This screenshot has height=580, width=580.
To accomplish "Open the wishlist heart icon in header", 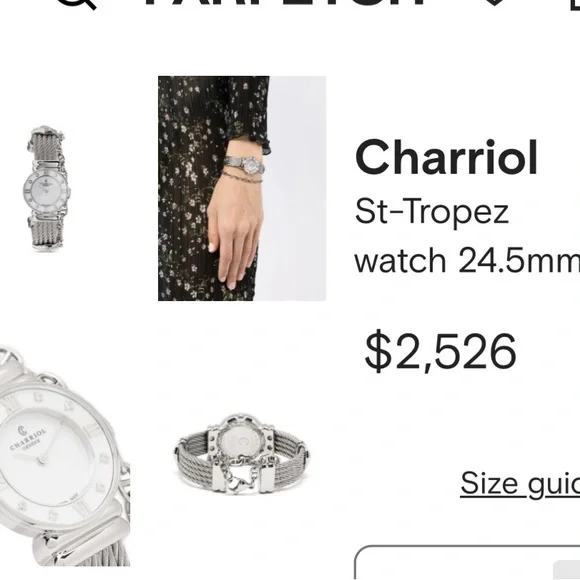I will pyautogui.click(x=495, y=2).
